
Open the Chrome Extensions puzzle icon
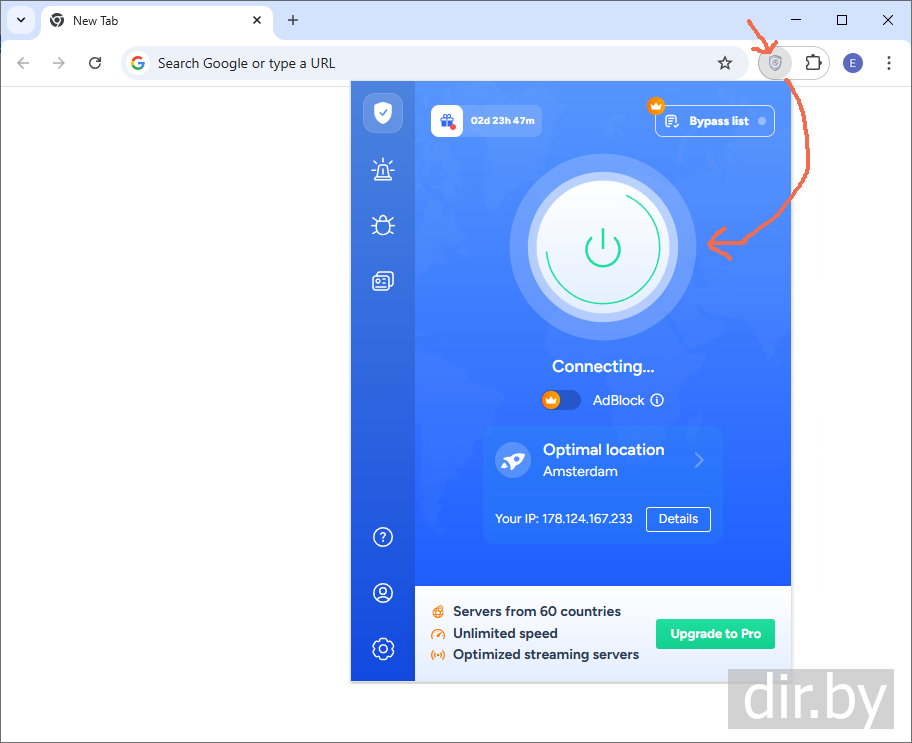(x=813, y=62)
